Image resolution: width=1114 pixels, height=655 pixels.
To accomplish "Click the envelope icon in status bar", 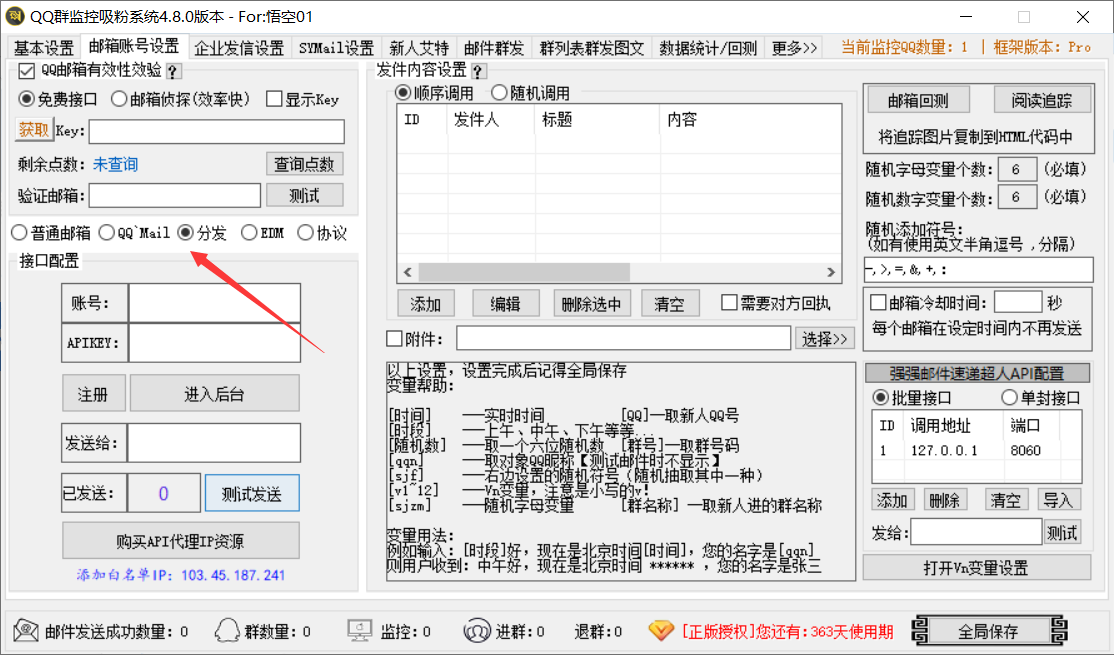I will (x=26, y=630).
